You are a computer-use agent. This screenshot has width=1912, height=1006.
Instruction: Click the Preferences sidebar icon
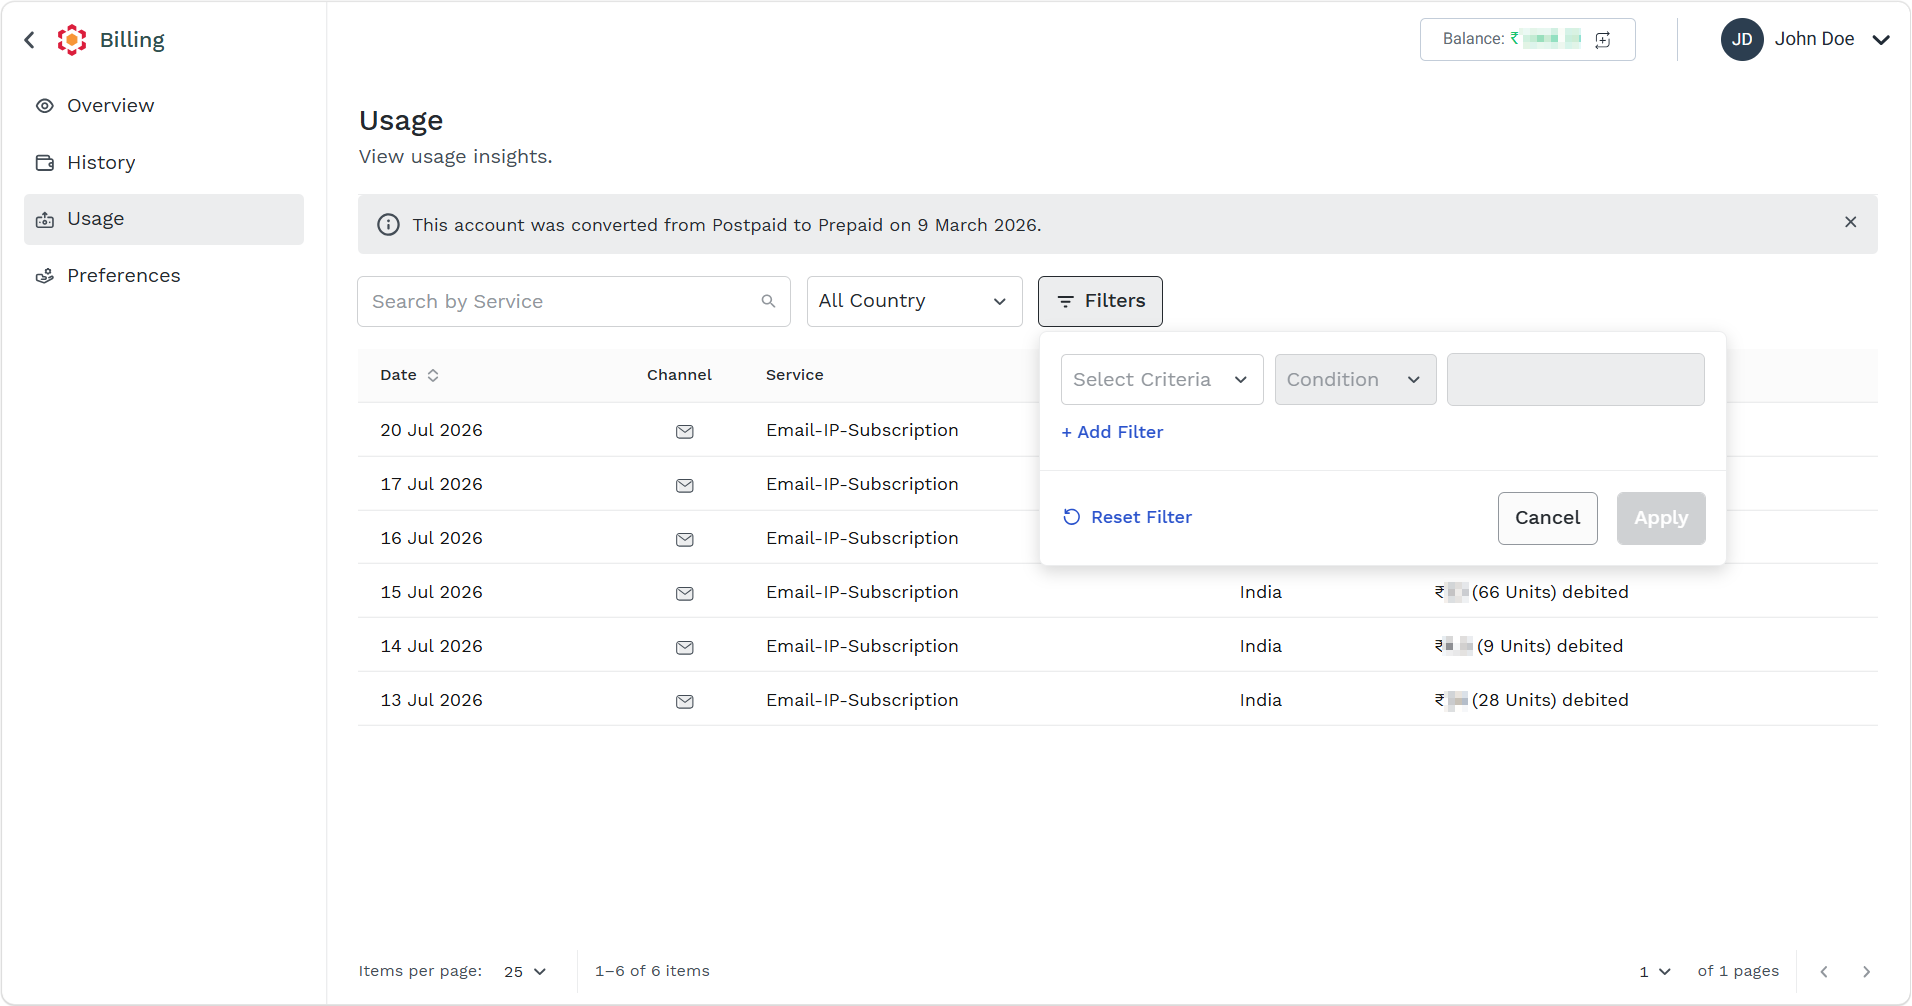coord(45,276)
